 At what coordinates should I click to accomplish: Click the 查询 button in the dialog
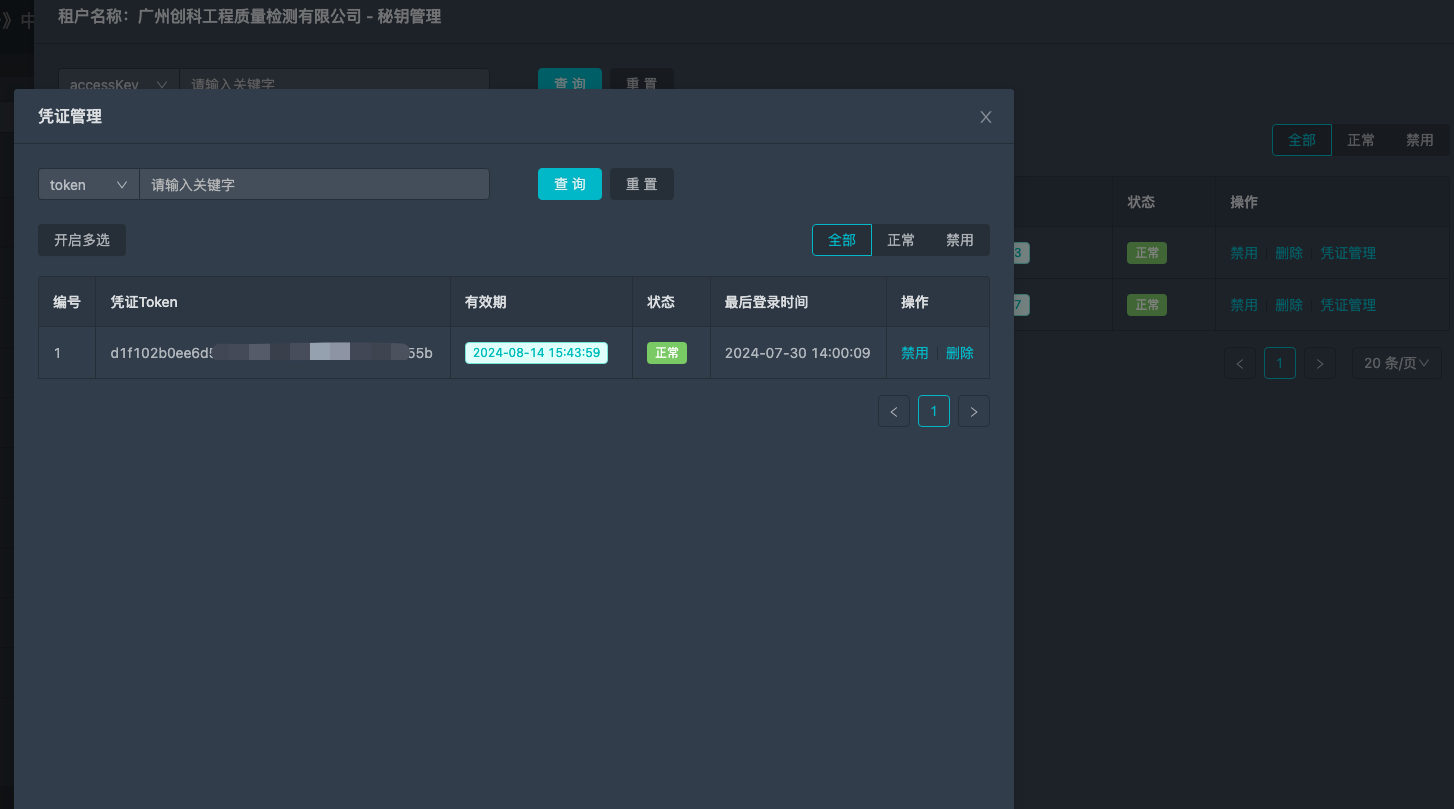[569, 184]
